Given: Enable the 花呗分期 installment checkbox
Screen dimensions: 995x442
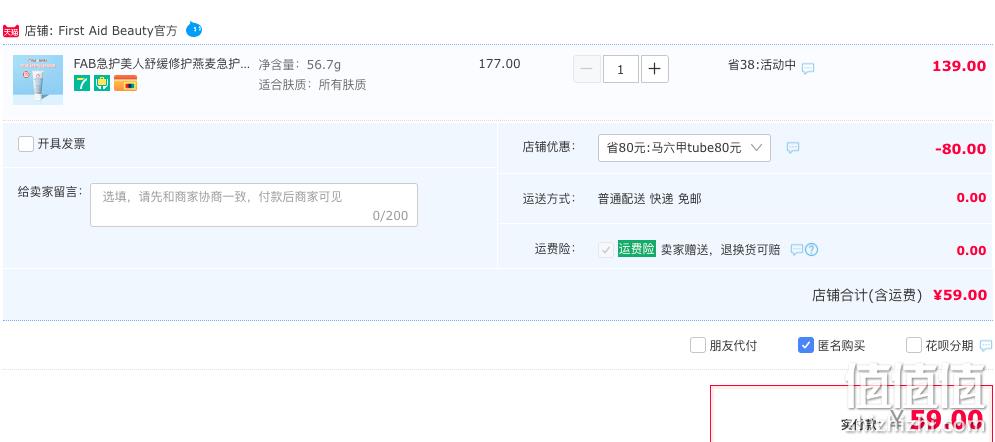Looking at the screenshot, I should (x=914, y=346).
